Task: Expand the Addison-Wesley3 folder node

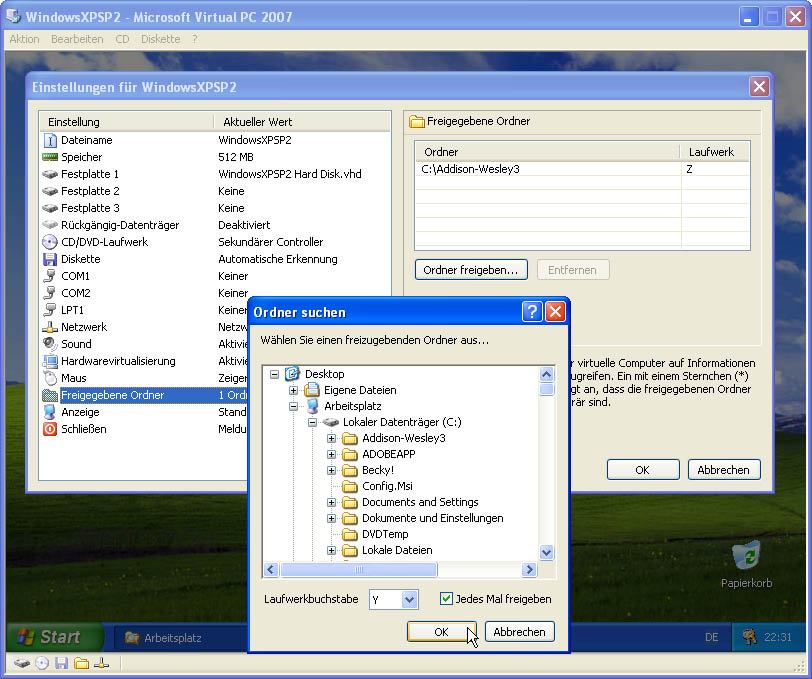Action: coord(331,438)
